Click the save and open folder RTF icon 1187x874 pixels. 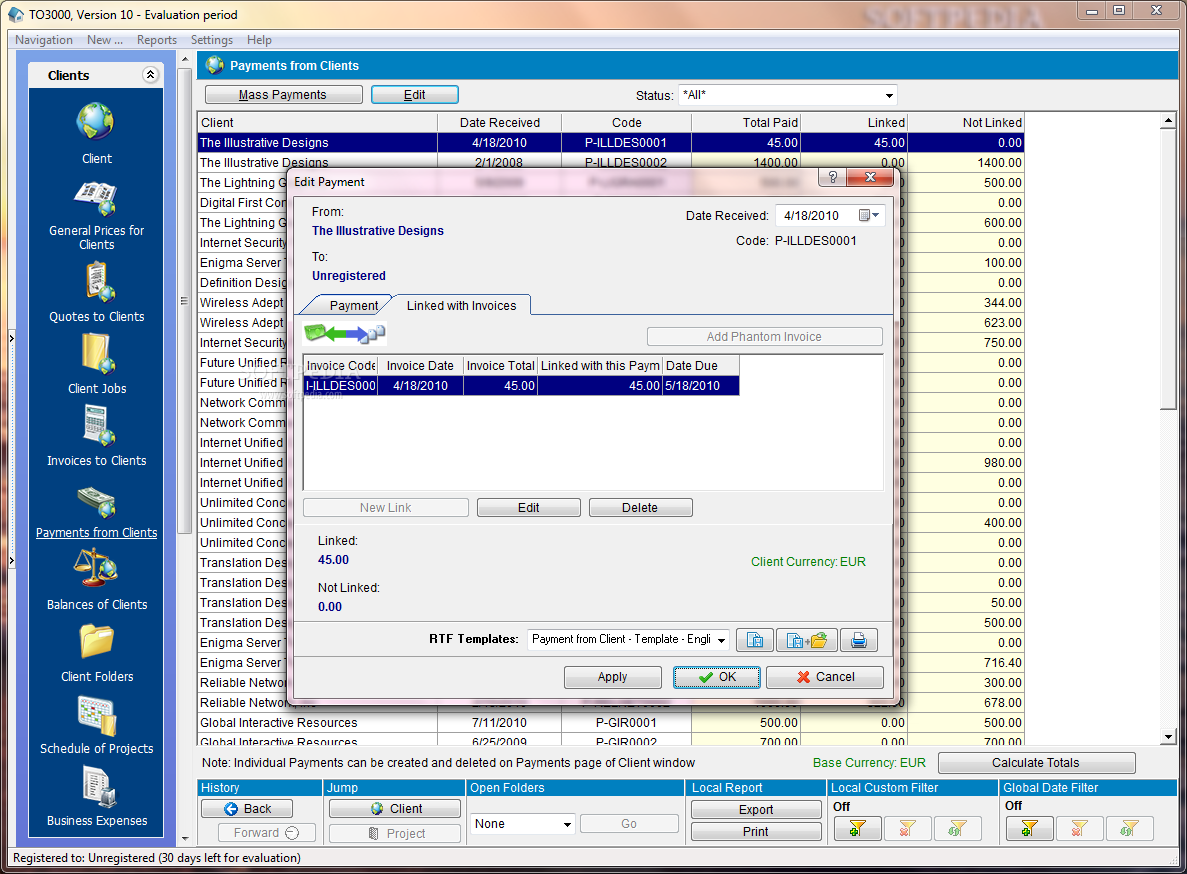(x=807, y=640)
